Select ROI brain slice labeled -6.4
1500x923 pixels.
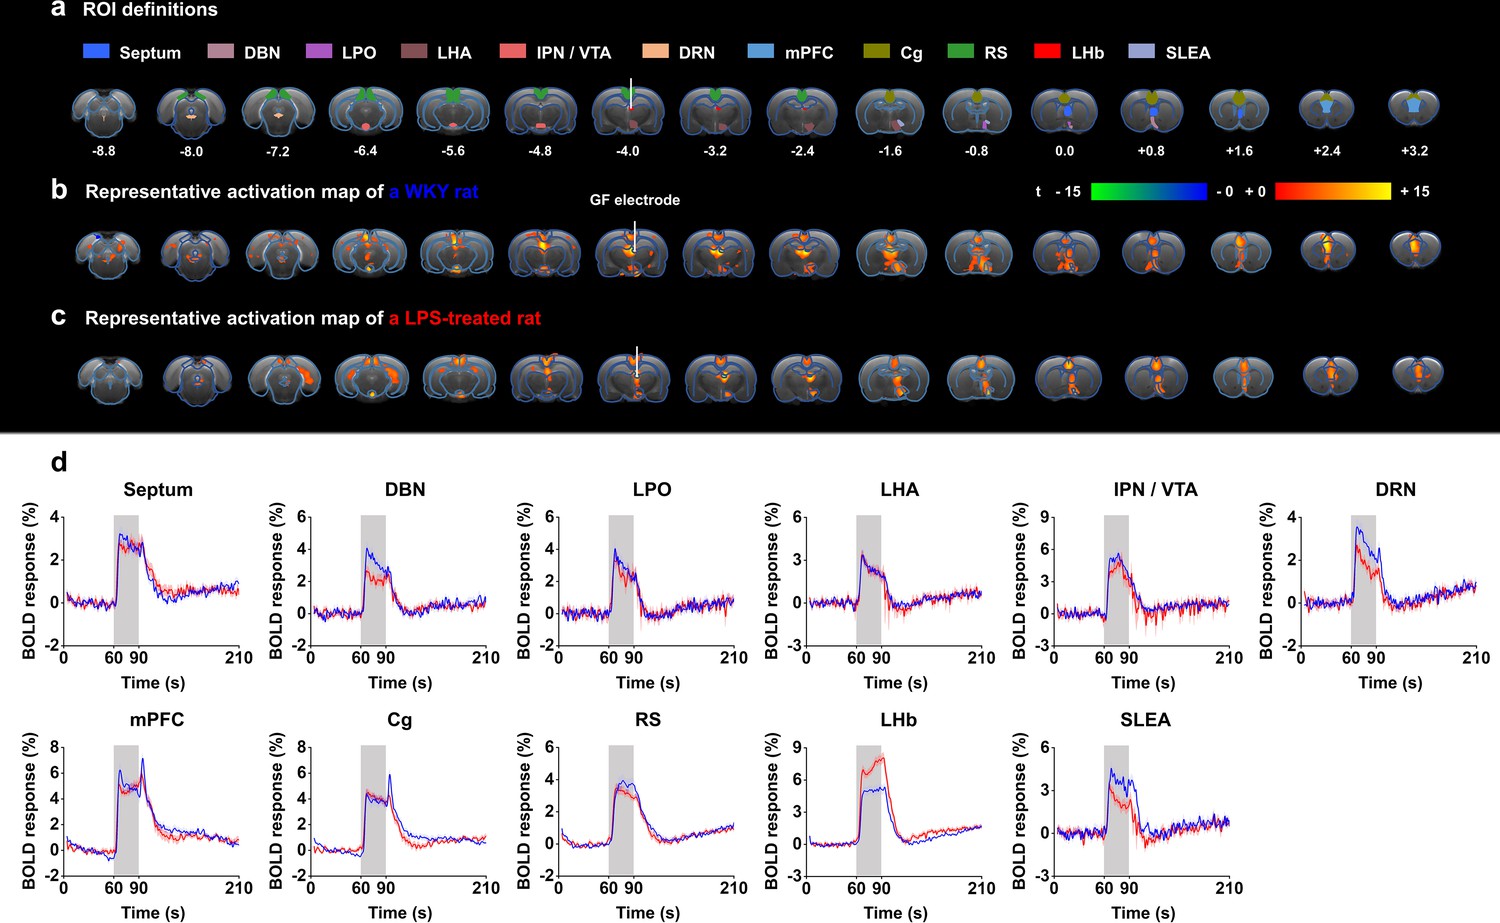coord(366,110)
